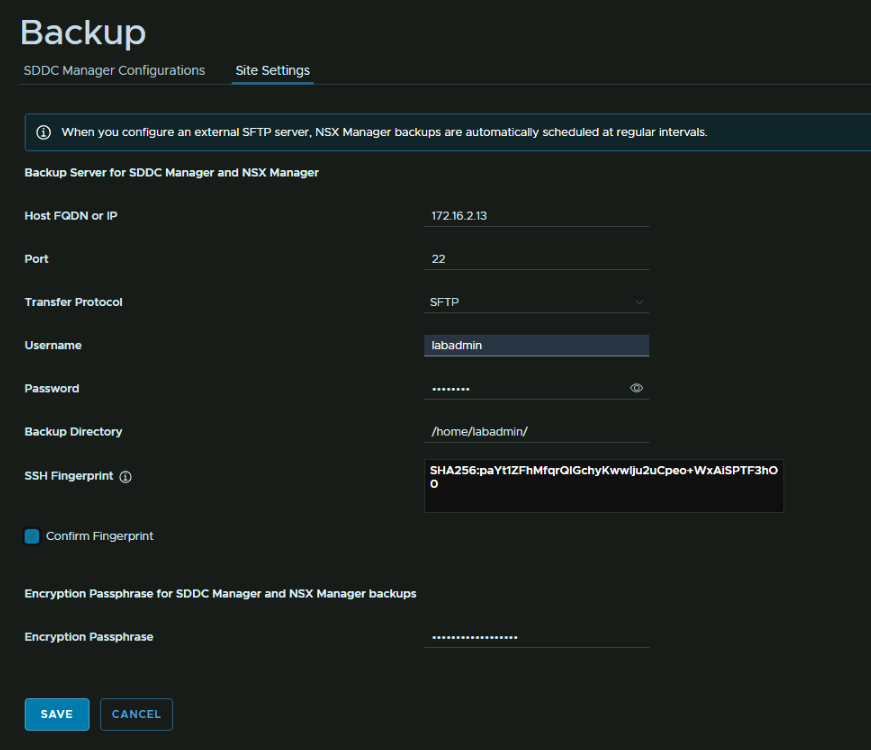This screenshot has height=750, width=871.
Task: Click the Confirm Fingerprint label text
Action: [99, 536]
